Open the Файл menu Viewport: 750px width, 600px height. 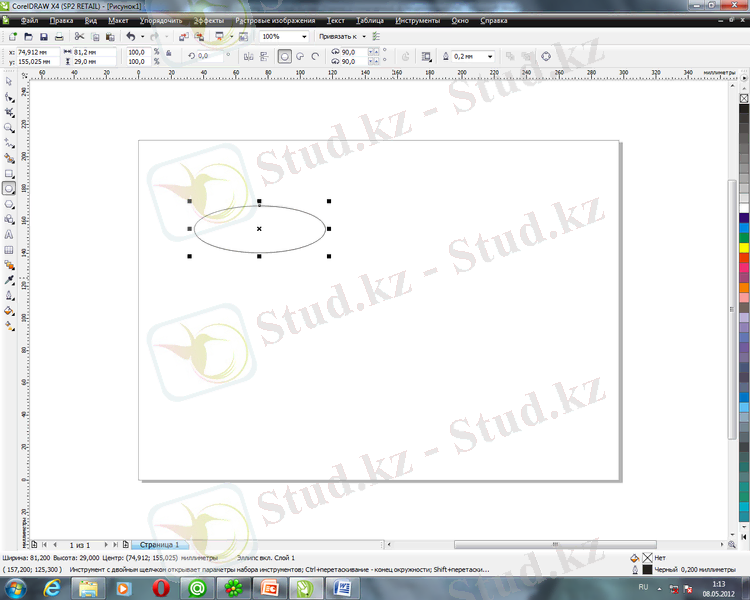(29, 21)
